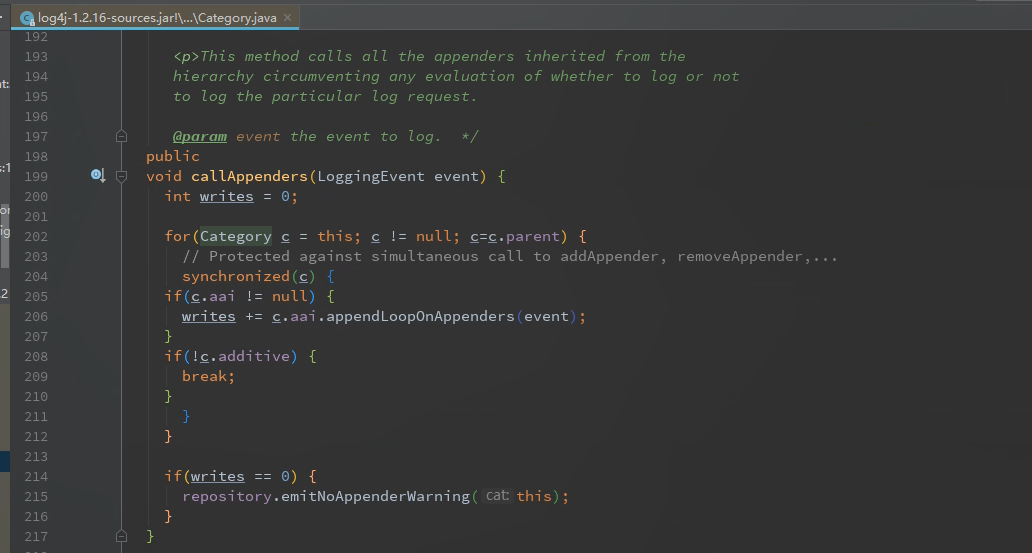Click the synchronized keyword on line 204
Screen dimensions: 1032x553
[x=236, y=276]
